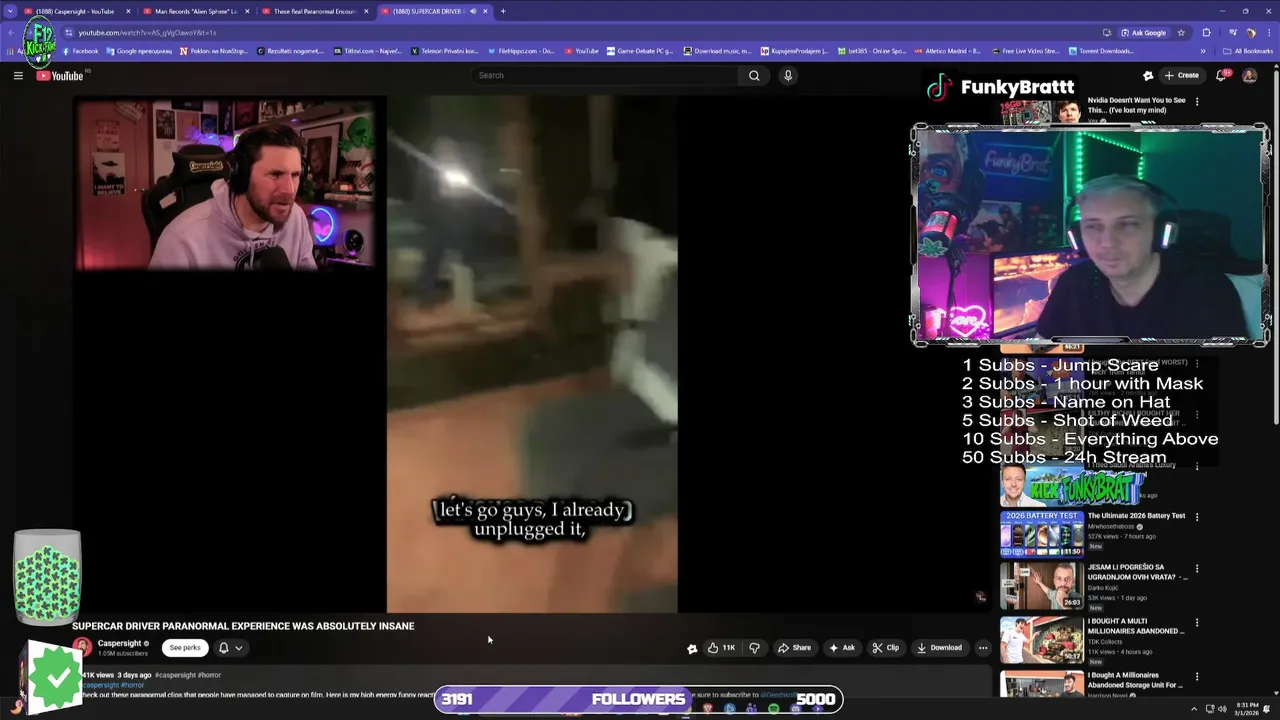
Task: Open the Caspersight channel name link
Action: (119, 643)
